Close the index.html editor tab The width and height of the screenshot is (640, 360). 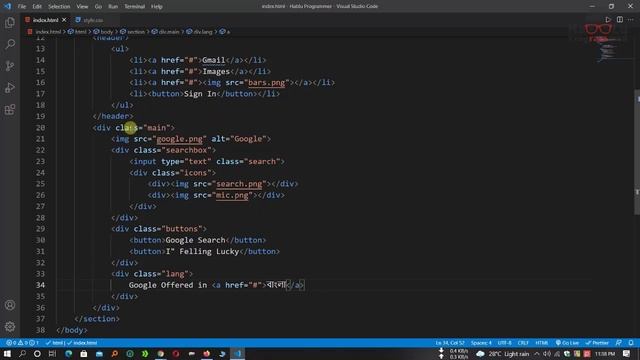click(x=64, y=20)
